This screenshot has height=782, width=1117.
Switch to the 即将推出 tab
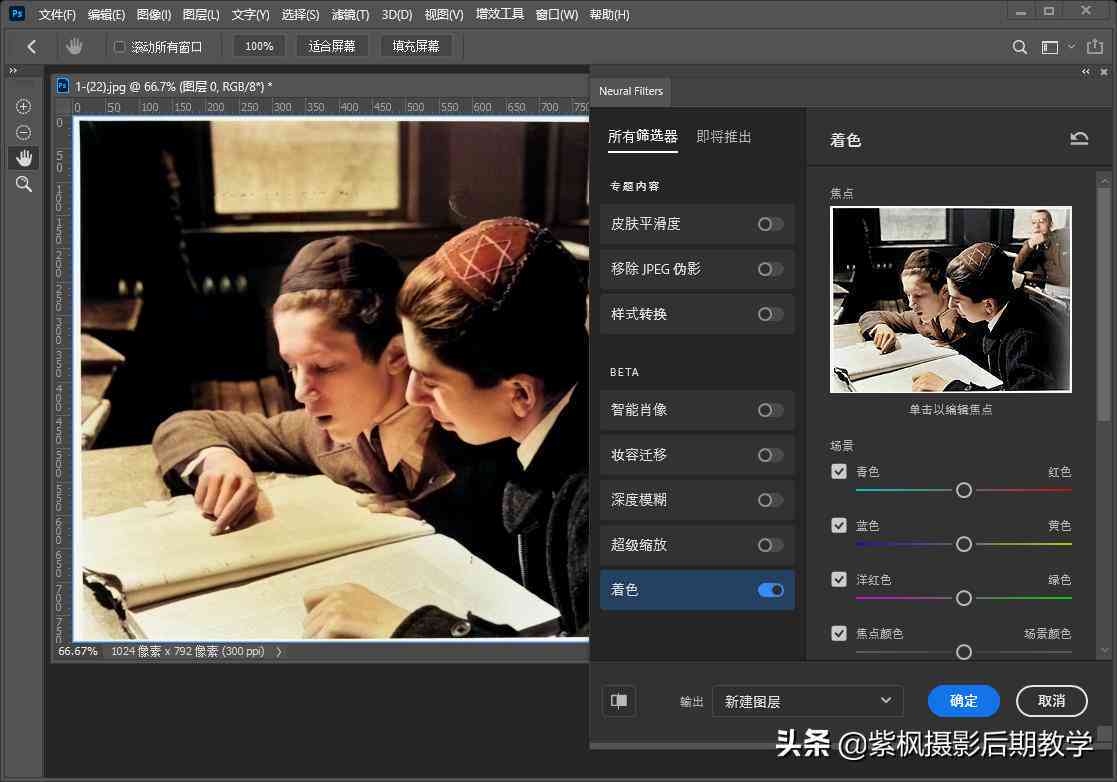(724, 136)
